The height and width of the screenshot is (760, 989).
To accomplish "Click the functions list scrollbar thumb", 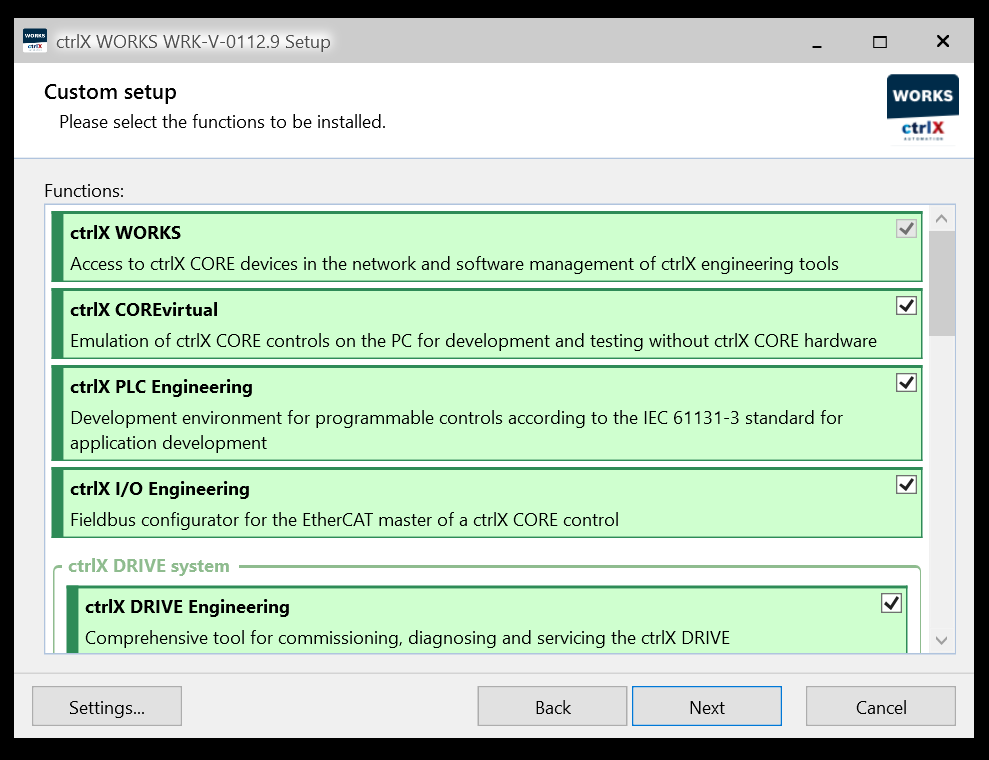I will pyautogui.click(x=942, y=284).
